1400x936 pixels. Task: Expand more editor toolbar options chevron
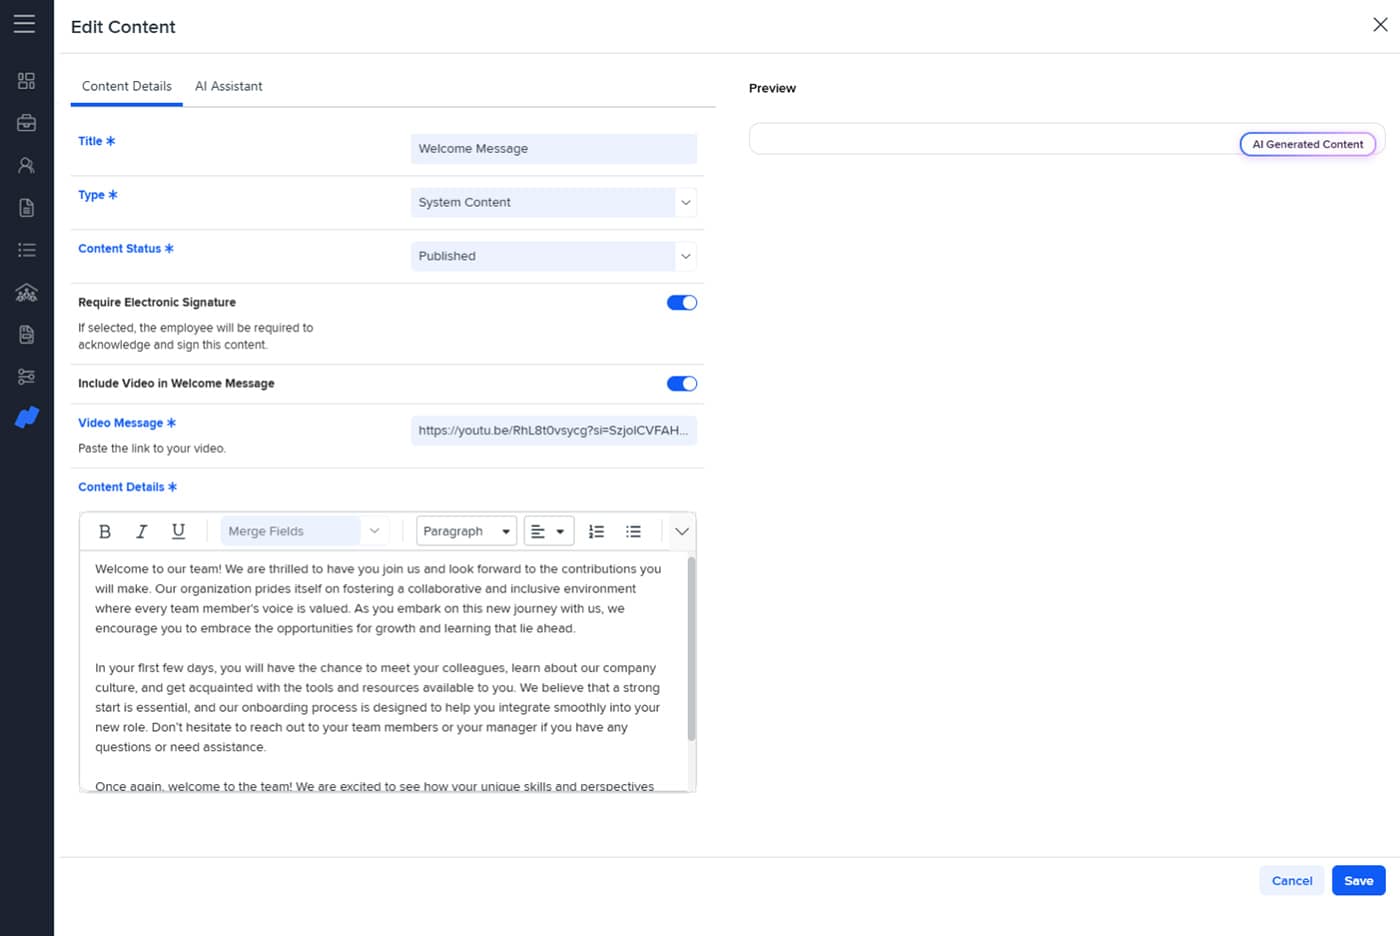(682, 531)
